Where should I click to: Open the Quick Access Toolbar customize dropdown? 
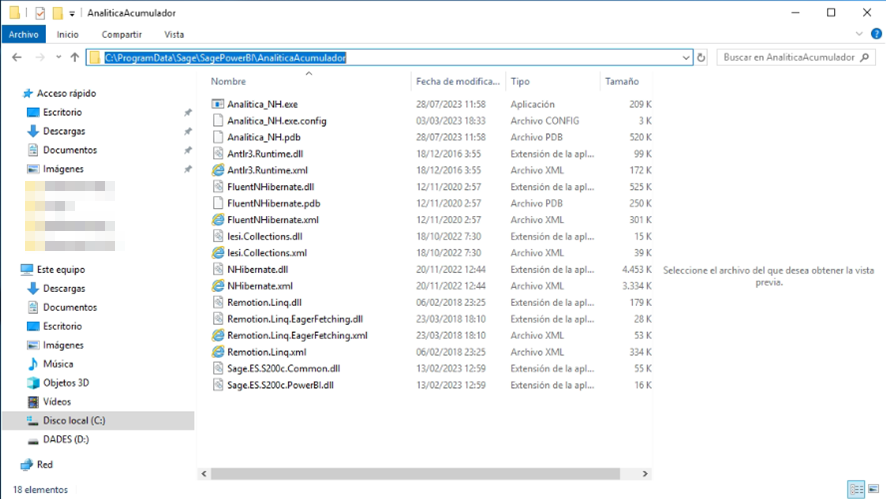[72, 13]
